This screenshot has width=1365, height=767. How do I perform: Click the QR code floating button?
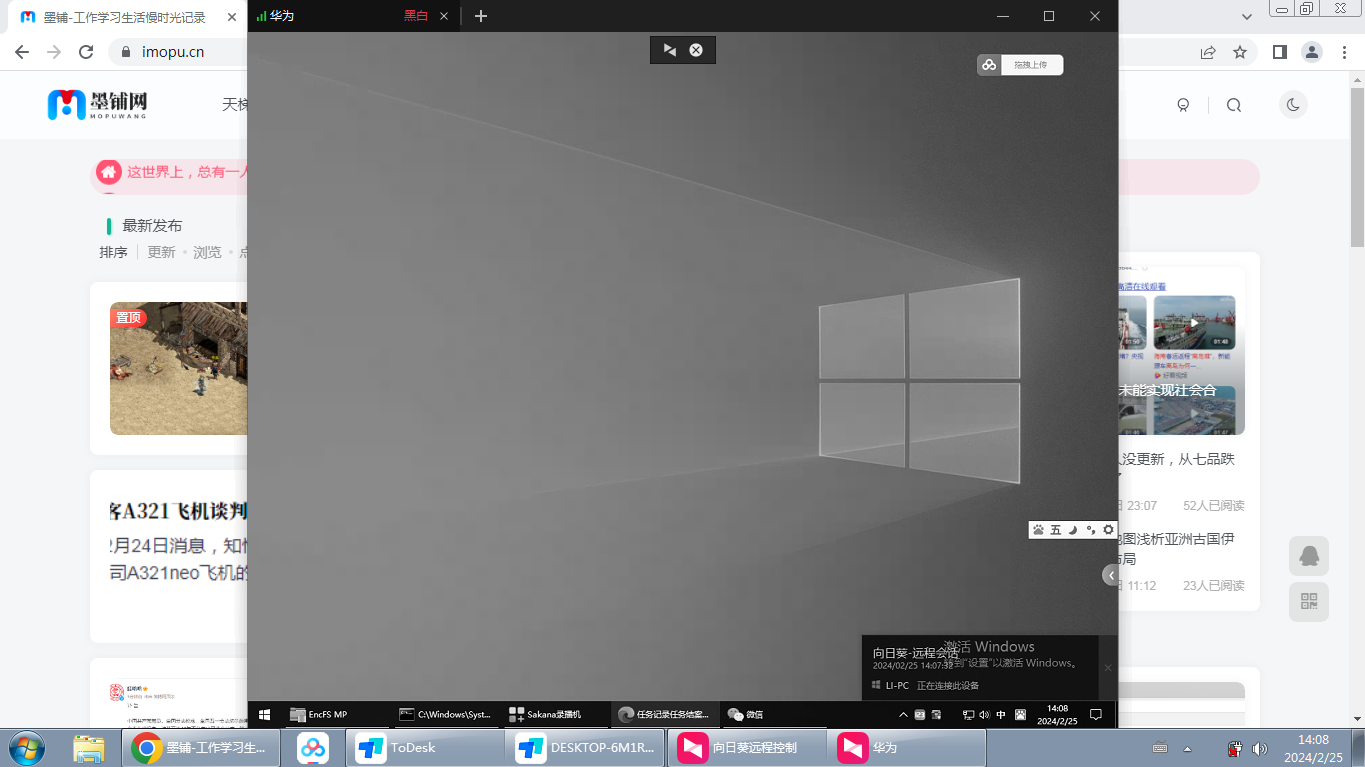point(1309,601)
